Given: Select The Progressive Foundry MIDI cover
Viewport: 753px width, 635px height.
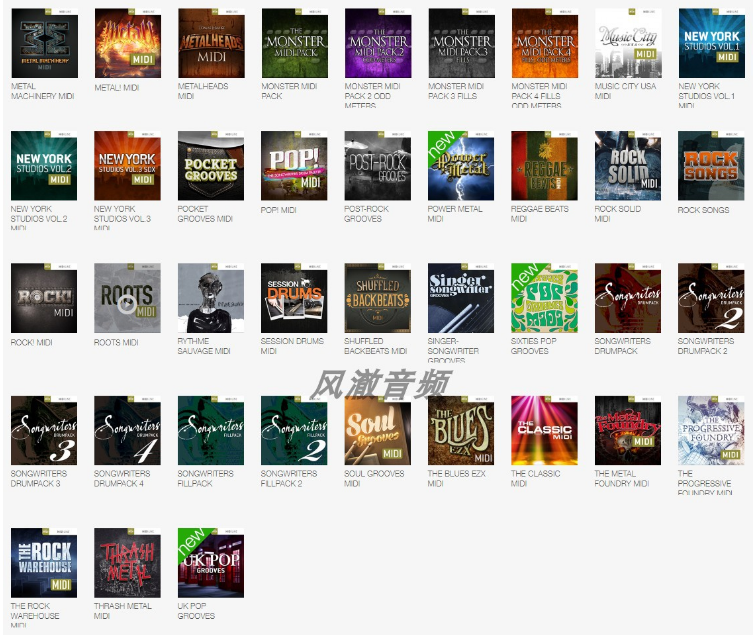Looking at the screenshot, I should (711, 430).
